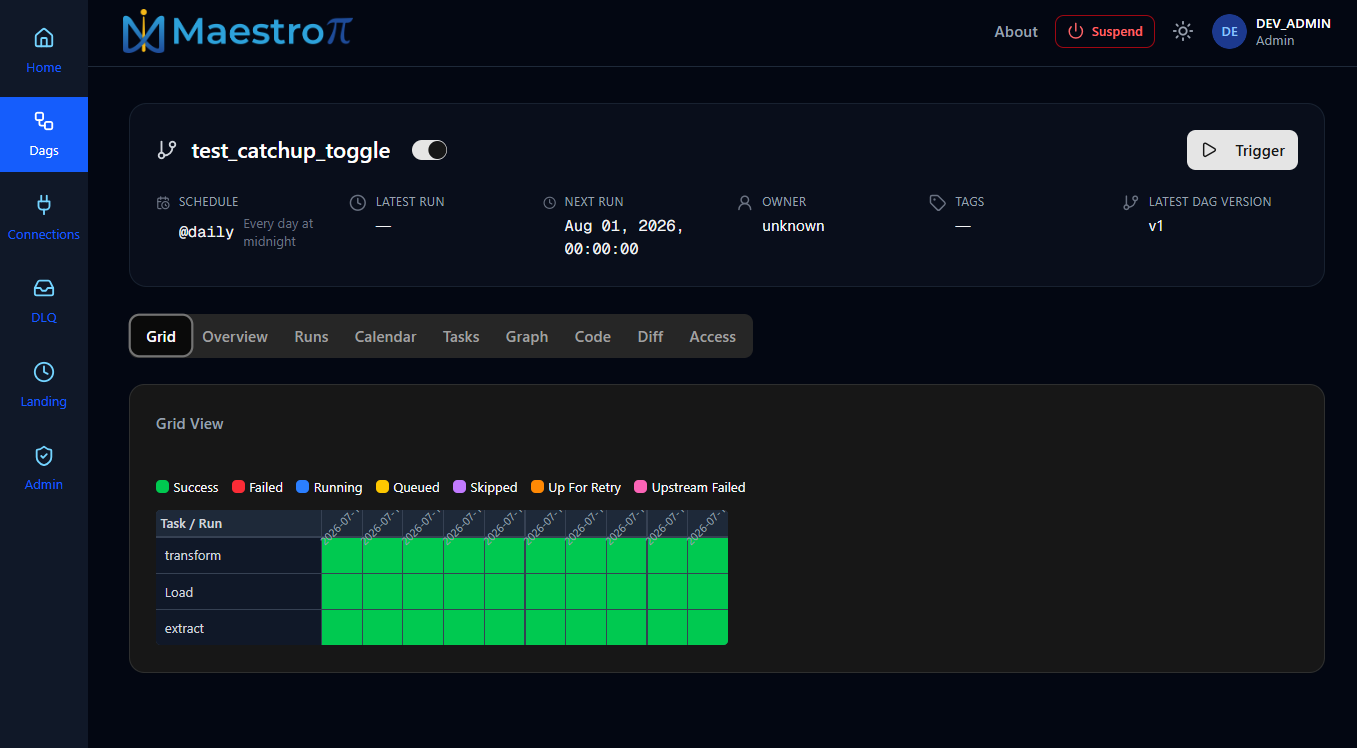Open the Calendar tab
Image resolution: width=1357 pixels, height=748 pixels.
[385, 337]
